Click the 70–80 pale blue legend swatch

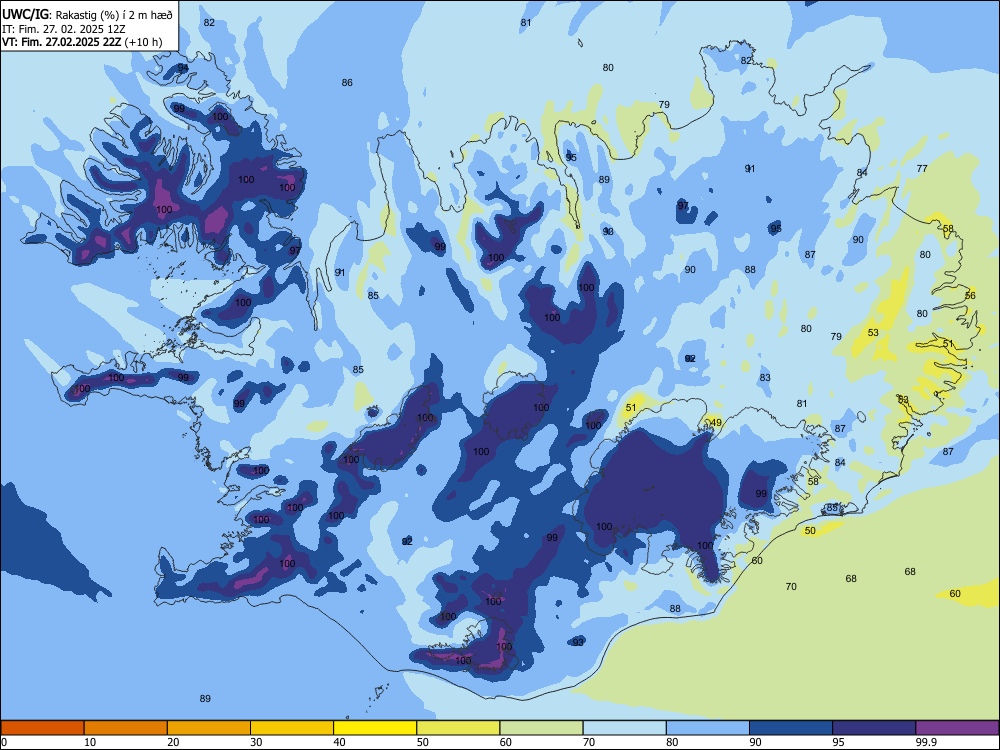(624, 728)
